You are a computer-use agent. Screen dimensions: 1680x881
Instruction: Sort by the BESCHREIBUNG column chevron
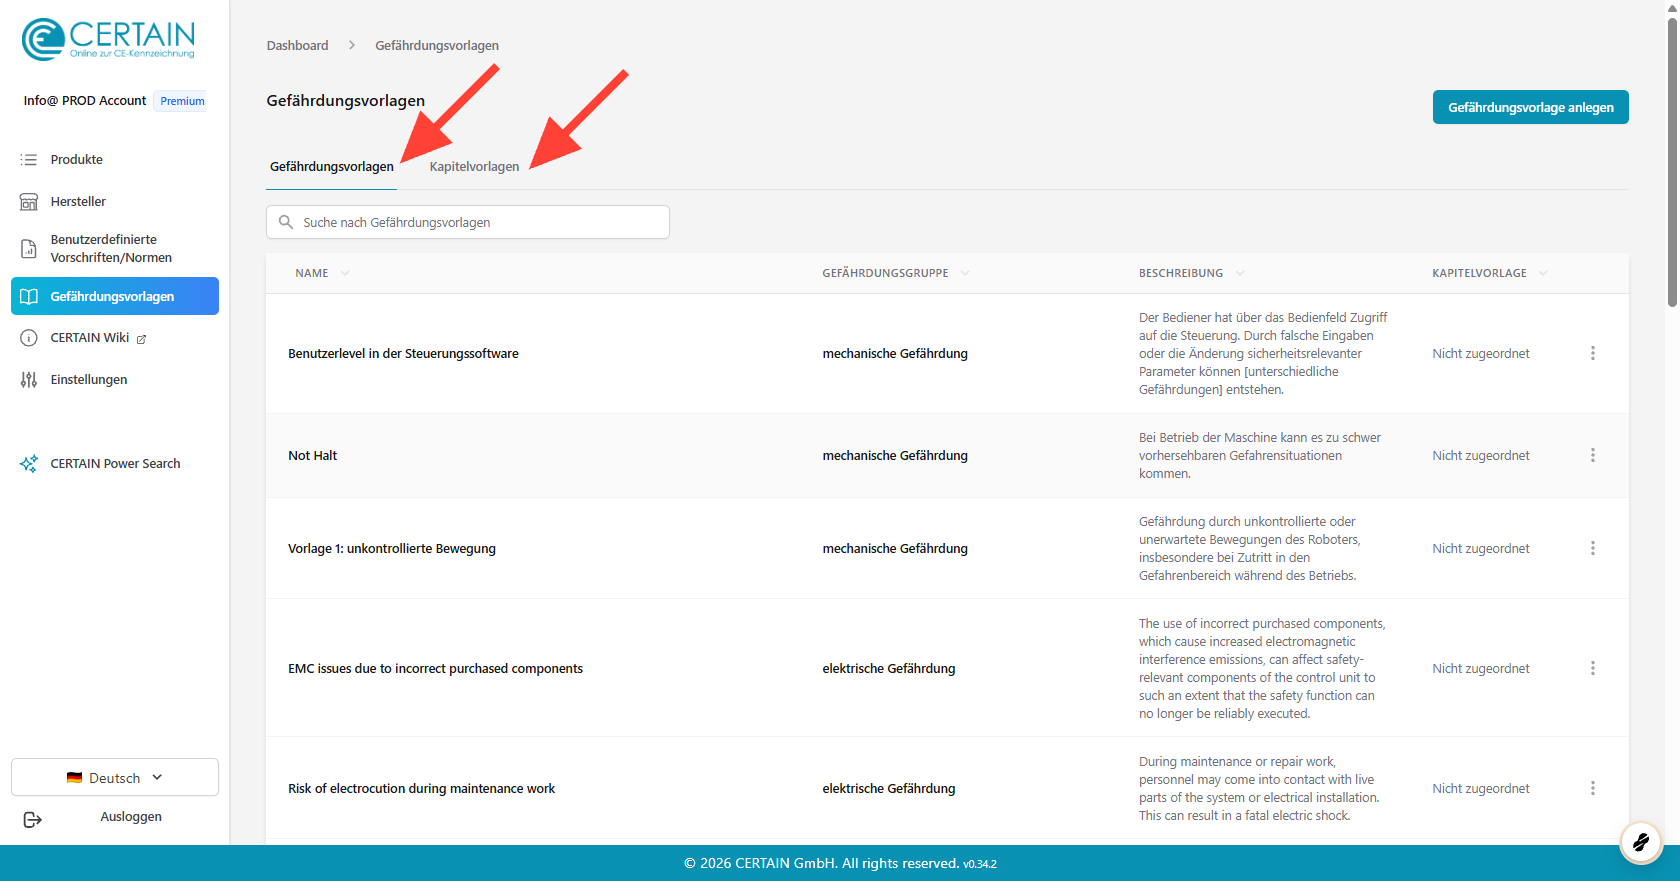(x=1240, y=273)
